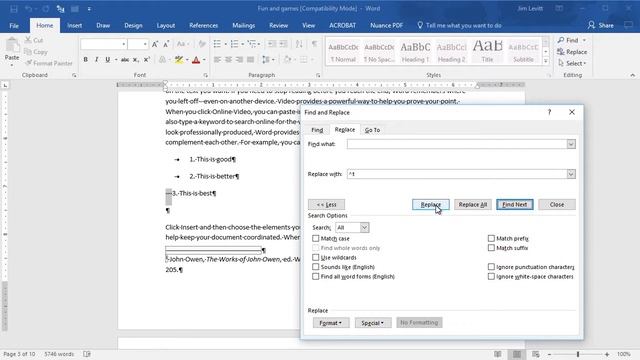
Task: Open the Format dropdown button
Action: pos(331,323)
